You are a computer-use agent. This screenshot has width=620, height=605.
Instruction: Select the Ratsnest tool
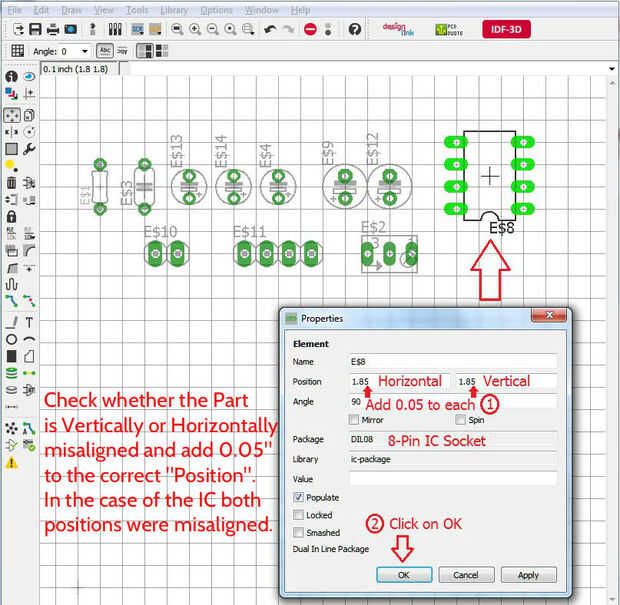coord(11,428)
